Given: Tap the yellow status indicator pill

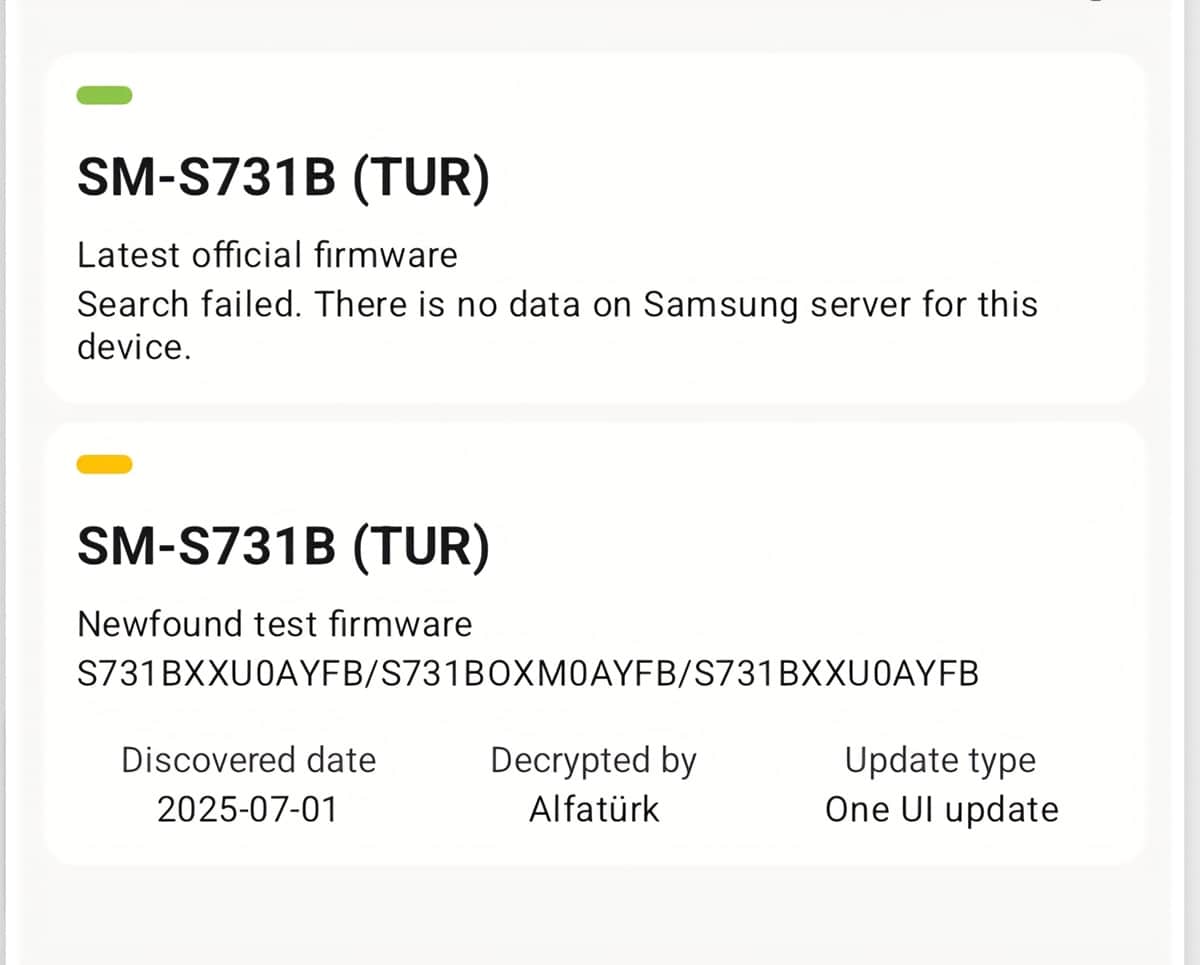Looking at the screenshot, I should pos(104,463).
